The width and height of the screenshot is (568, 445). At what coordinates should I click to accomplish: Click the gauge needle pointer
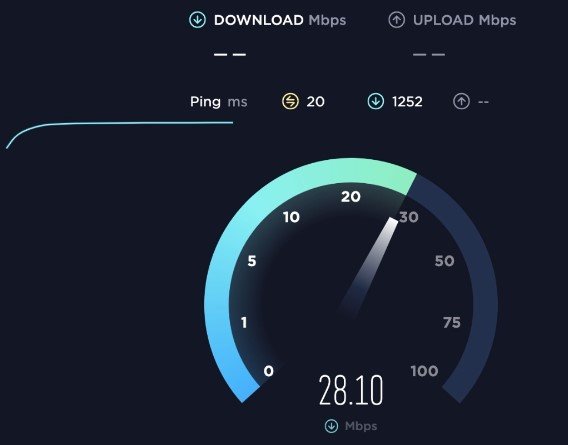[x=368, y=267]
